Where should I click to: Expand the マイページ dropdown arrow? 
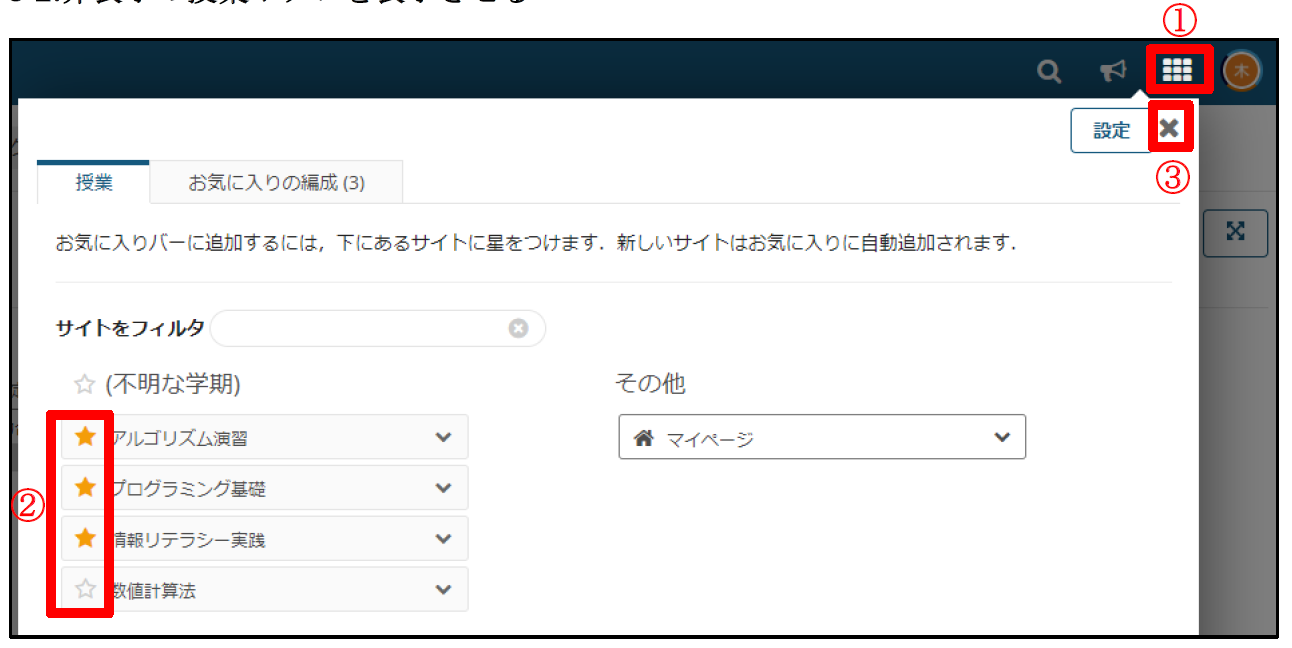pos(1002,438)
